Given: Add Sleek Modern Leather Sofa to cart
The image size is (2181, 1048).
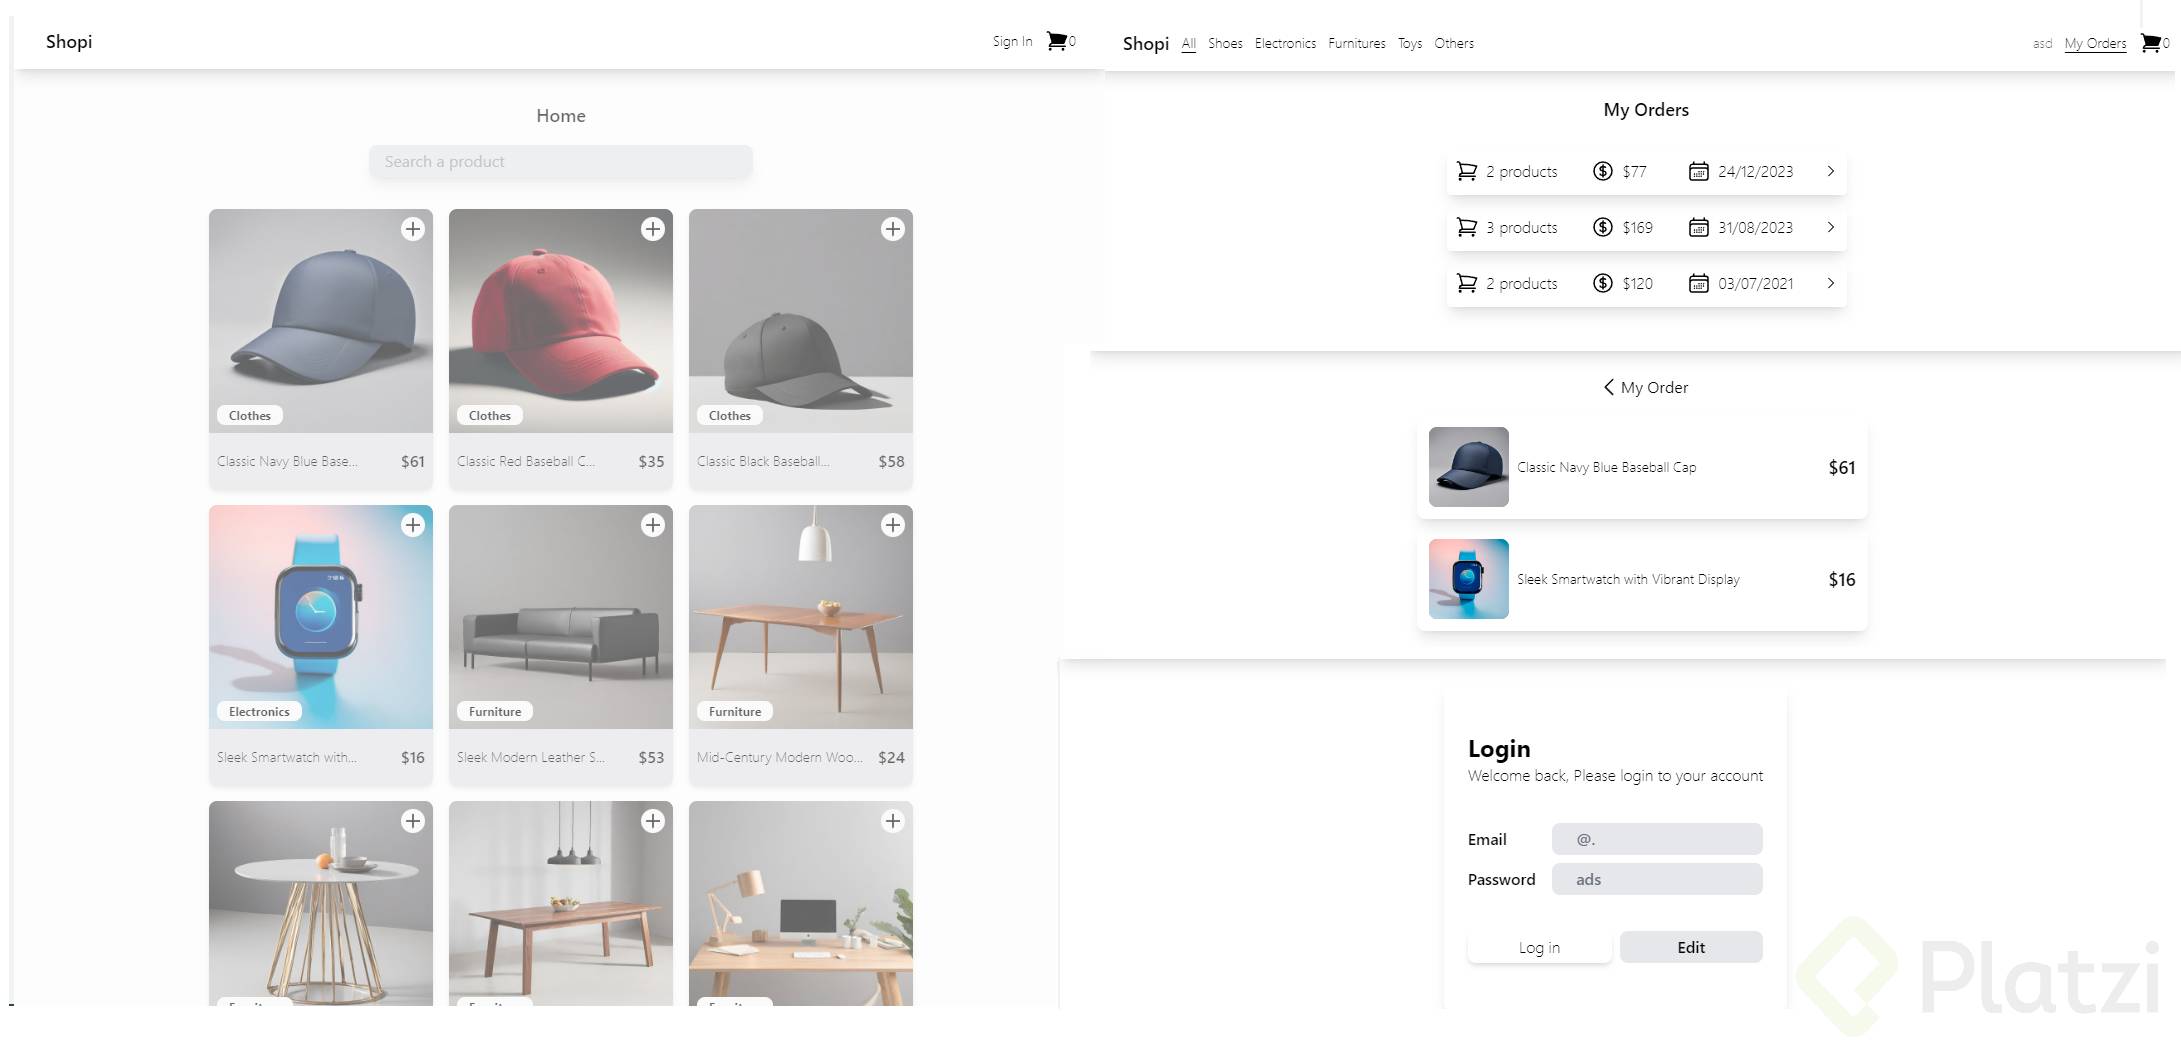Looking at the screenshot, I should 653,525.
